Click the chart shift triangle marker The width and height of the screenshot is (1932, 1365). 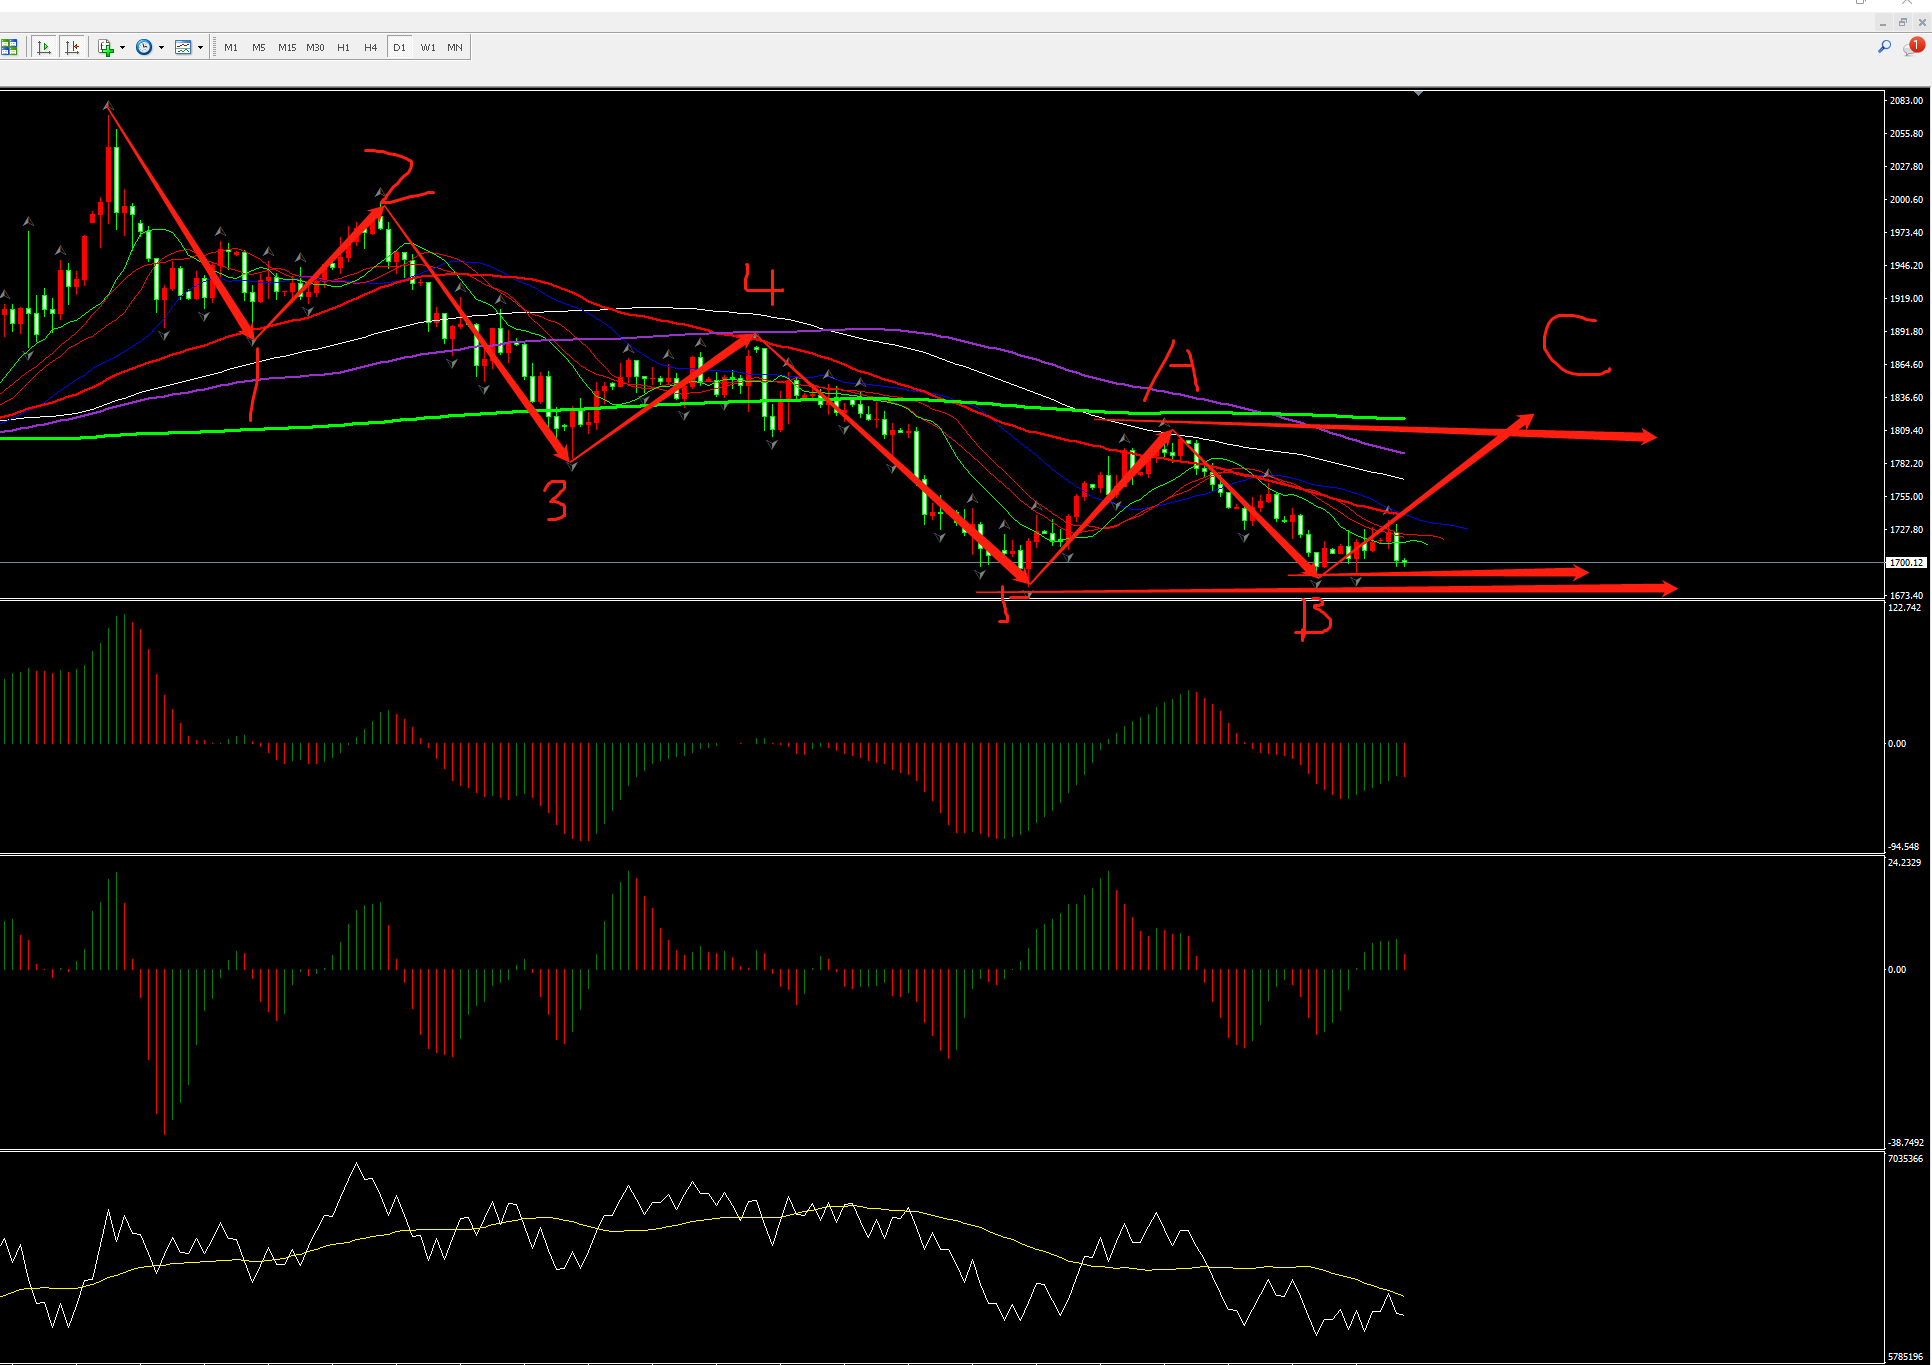click(1418, 93)
